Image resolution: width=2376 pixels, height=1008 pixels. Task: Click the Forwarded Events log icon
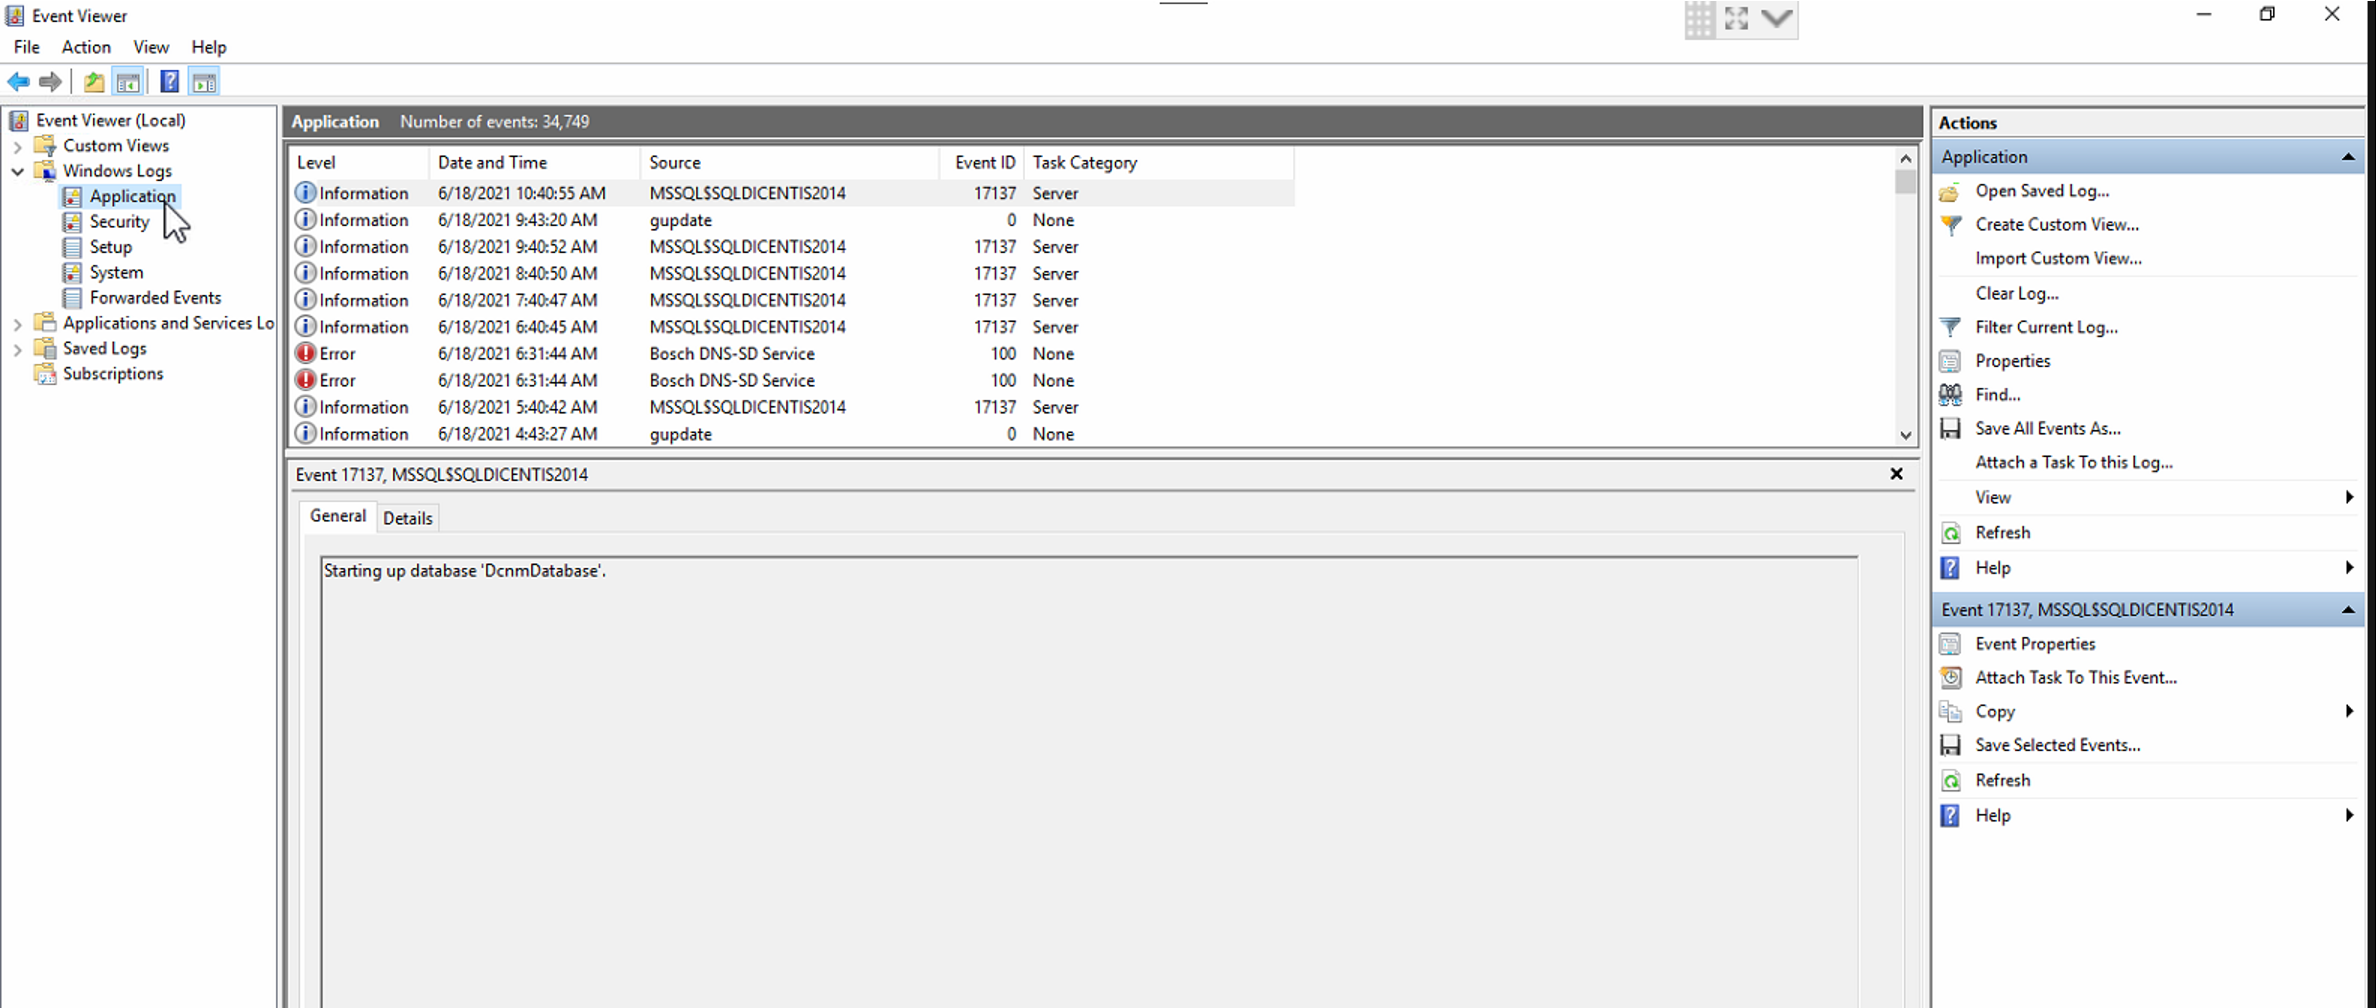72,298
